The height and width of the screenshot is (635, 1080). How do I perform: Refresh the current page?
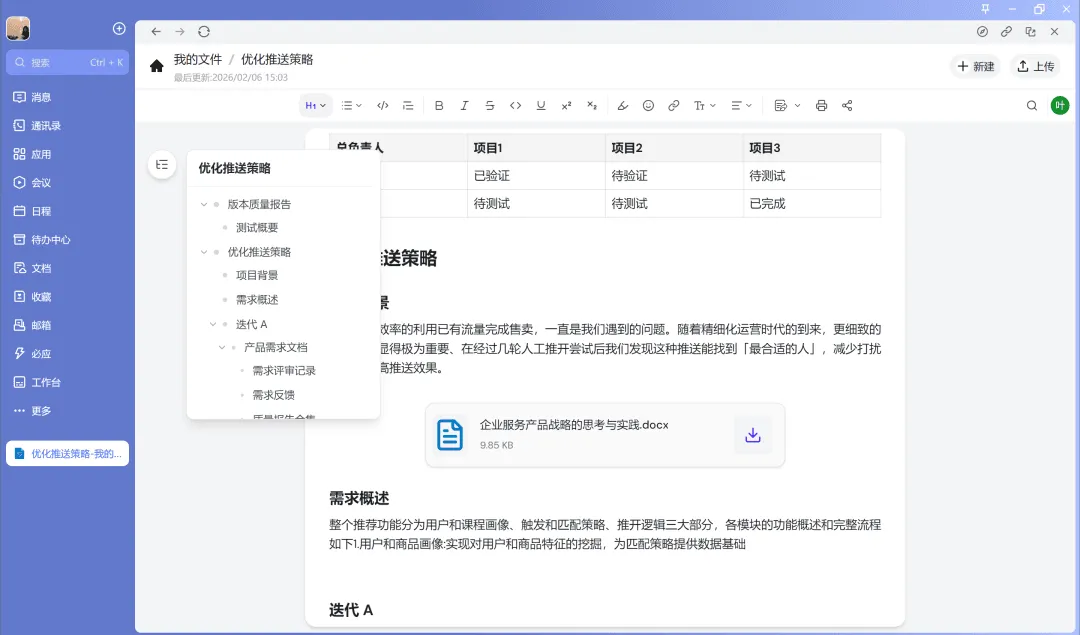click(x=204, y=32)
